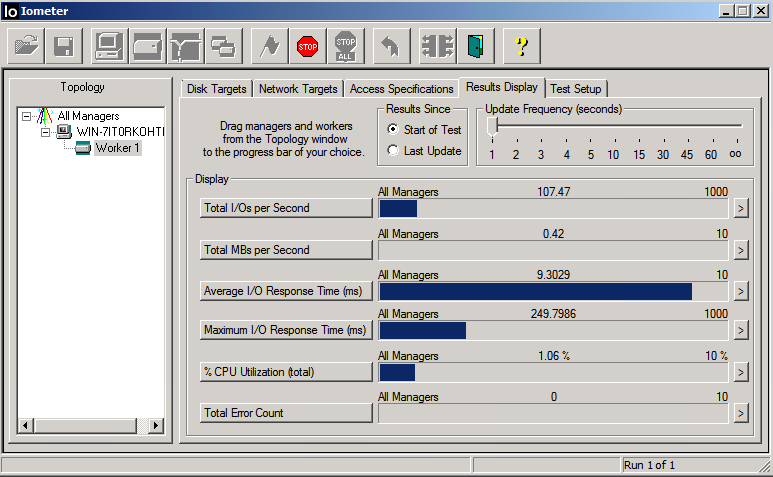Open Total Error Count arrow button

pos(740,413)
